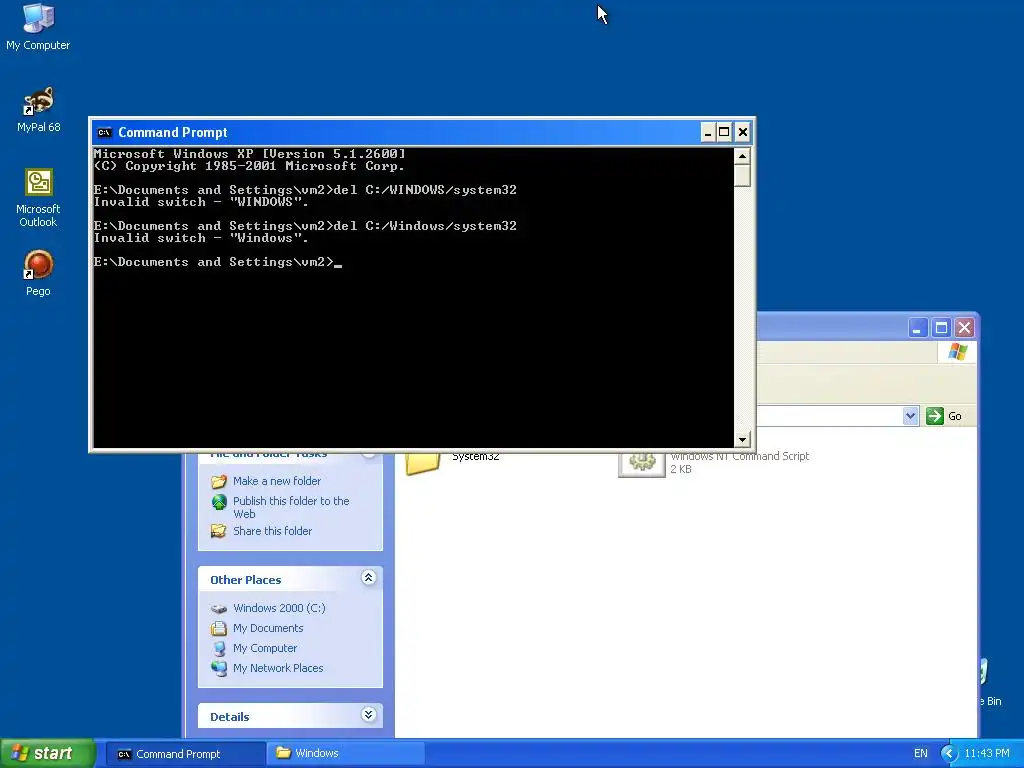Click the Command Prompt scrollbar thumb

coord(742,176)
